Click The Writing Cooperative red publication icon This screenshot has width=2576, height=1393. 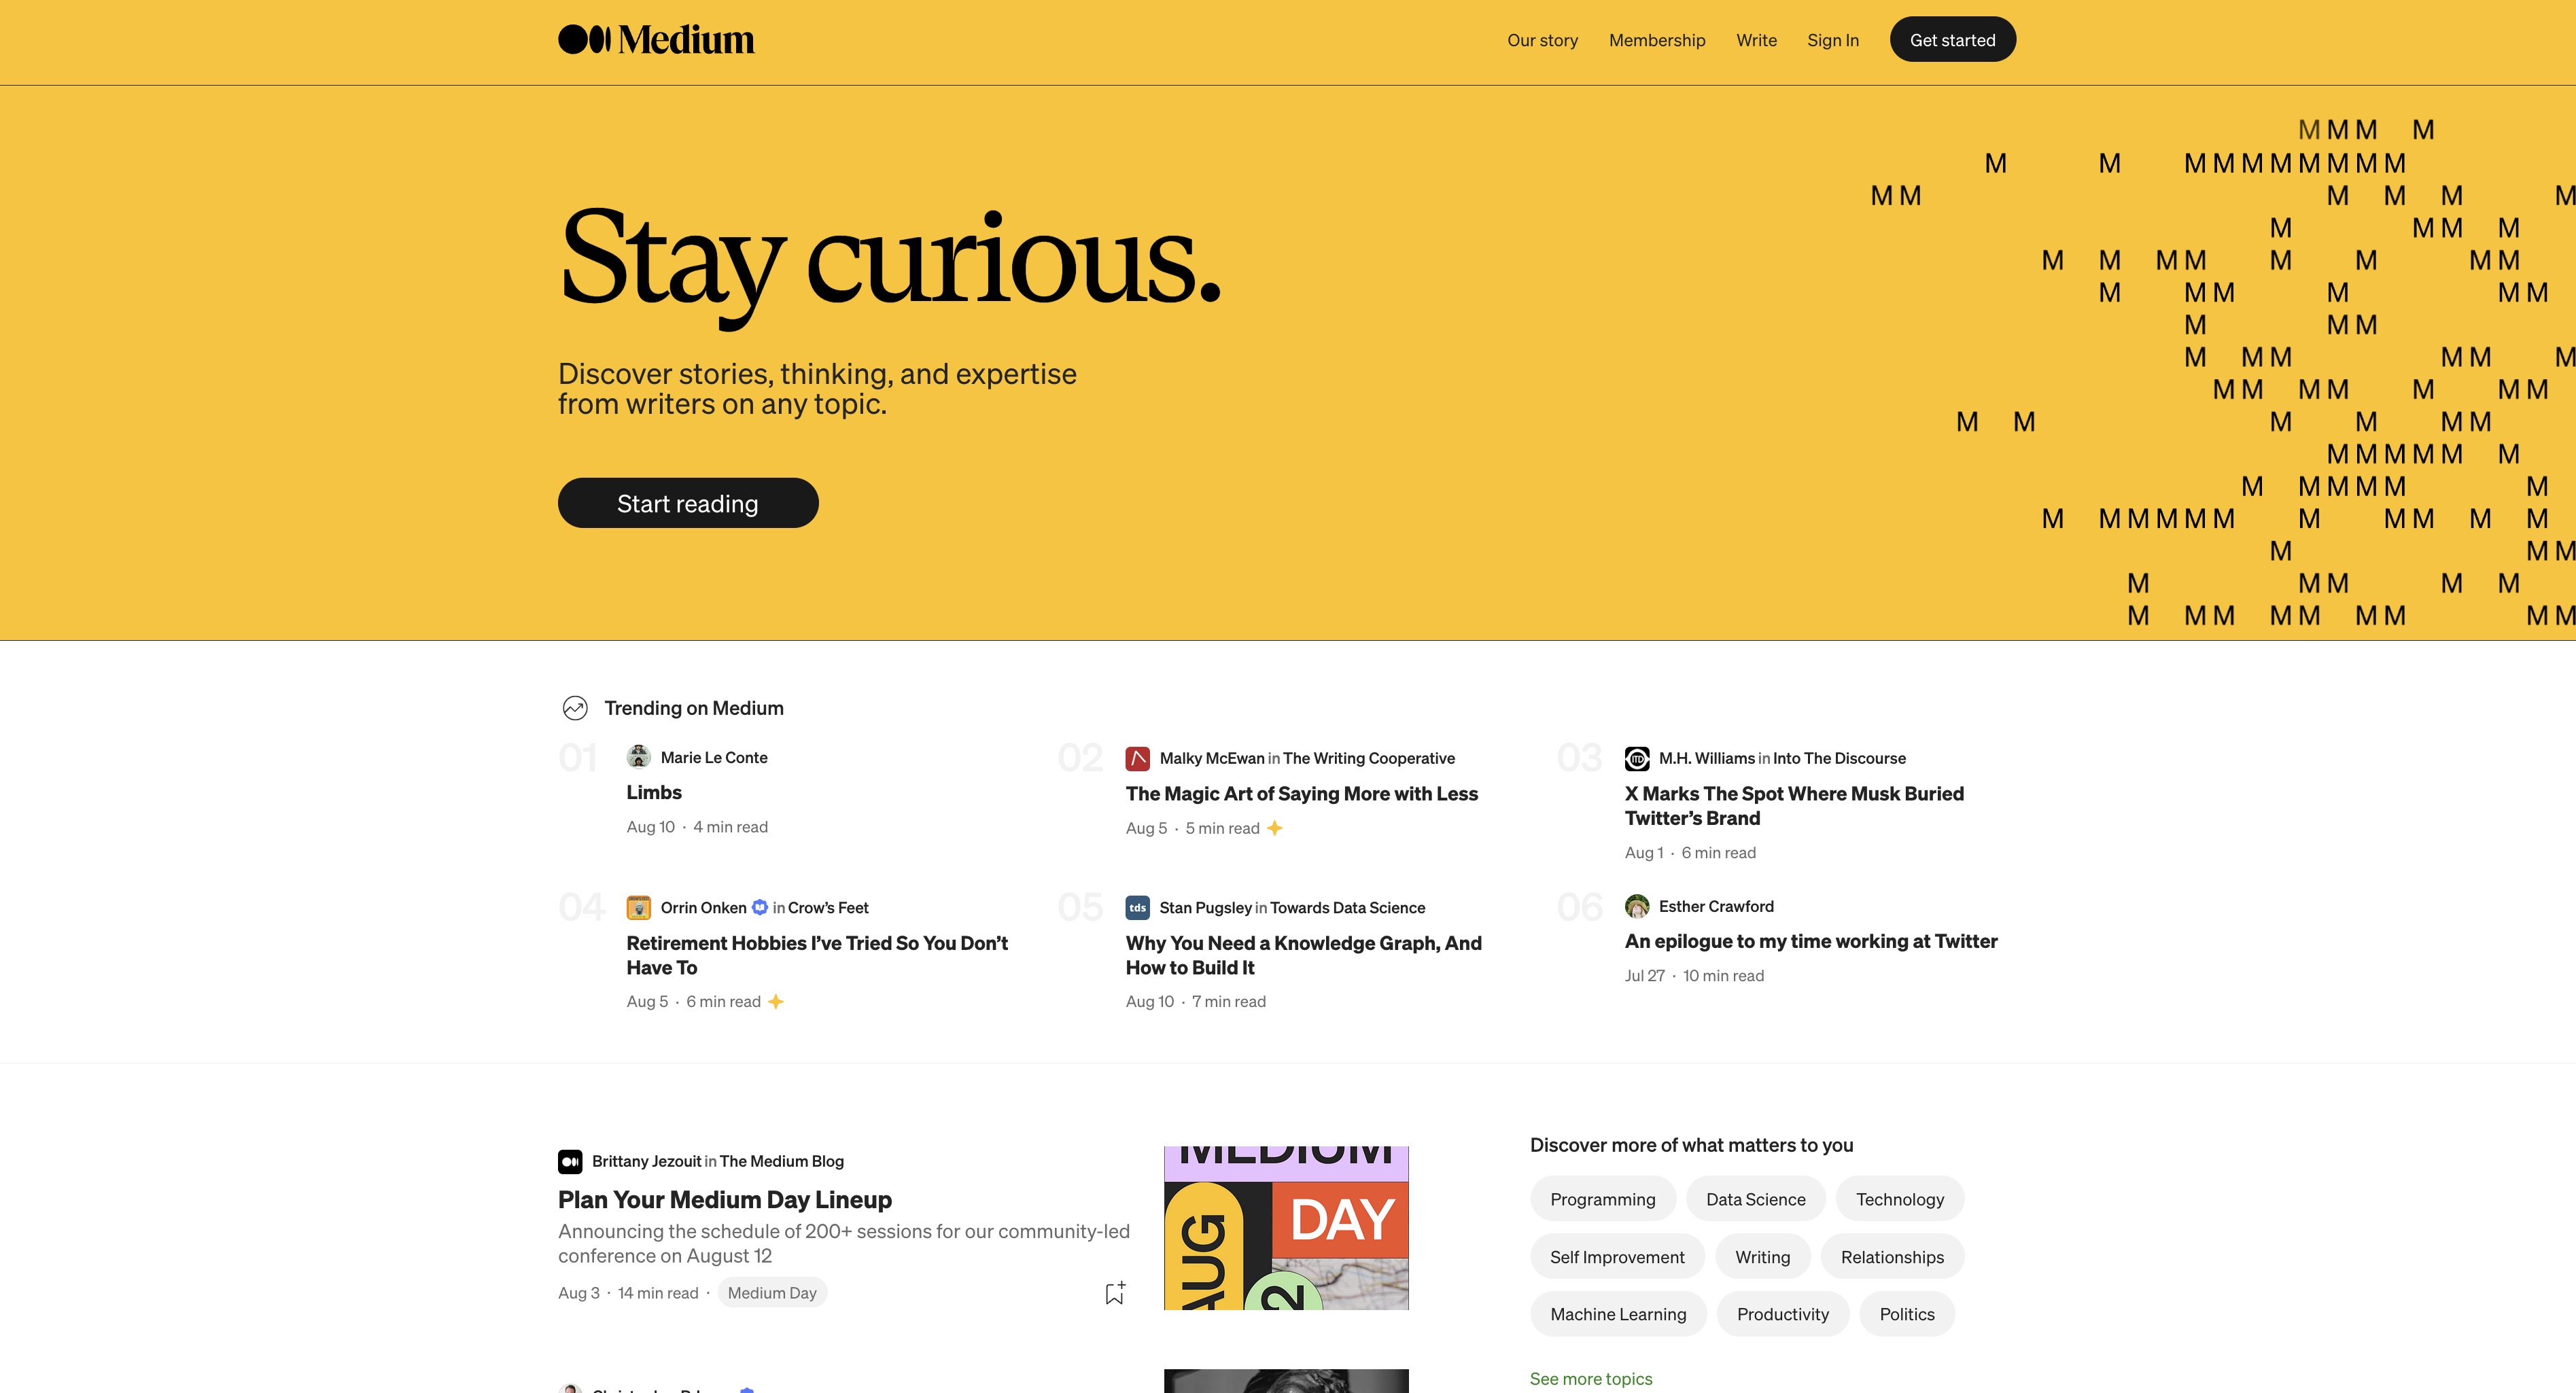[1137, 758]
